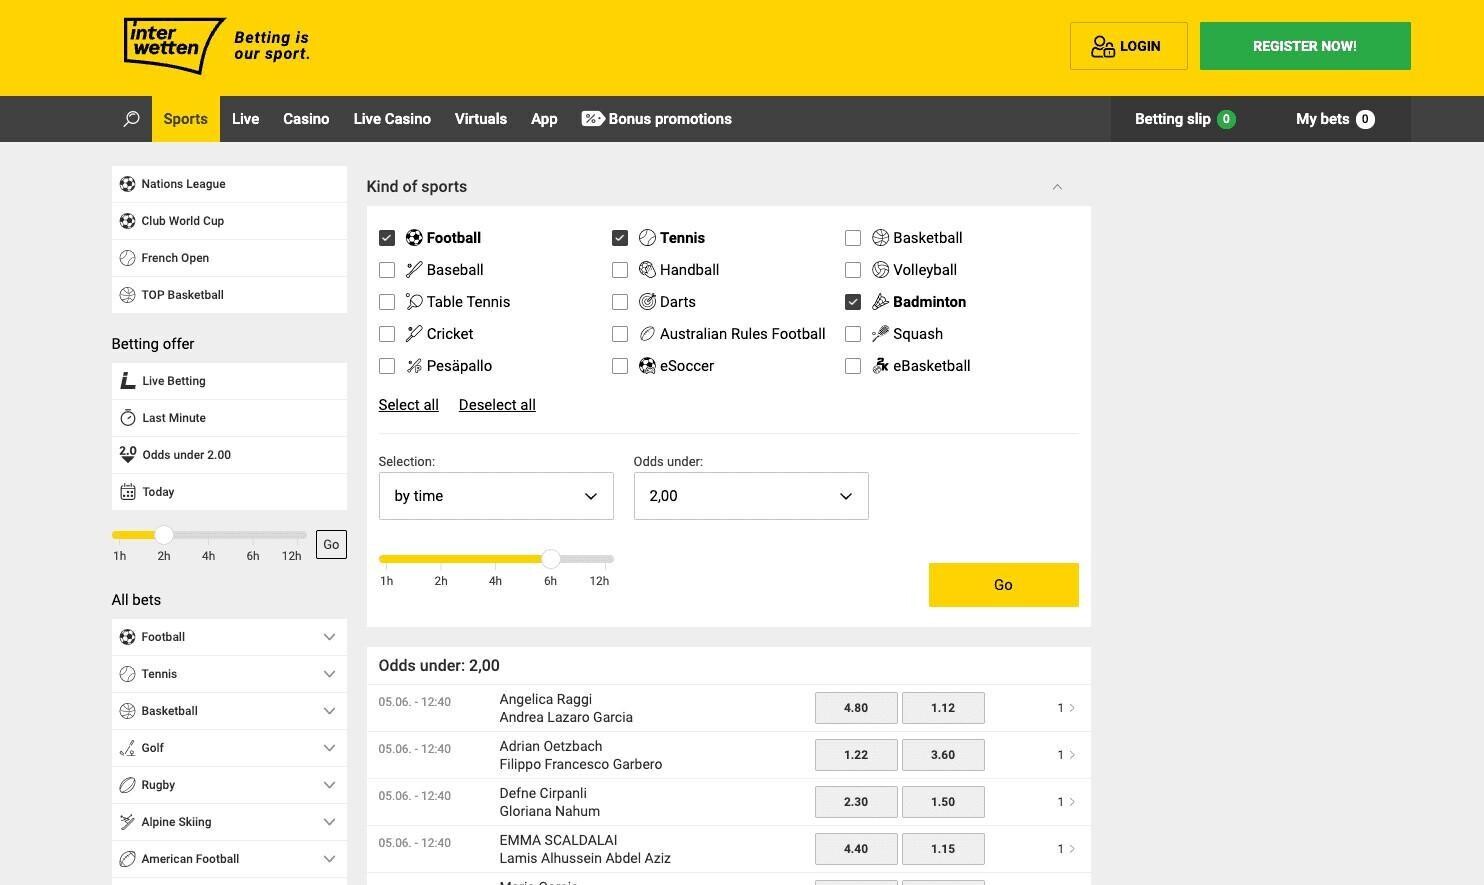Viewport: 1484px width, 885px height.
Task: Click the Table Tennis paddle icon
Action: coord(414,302)
